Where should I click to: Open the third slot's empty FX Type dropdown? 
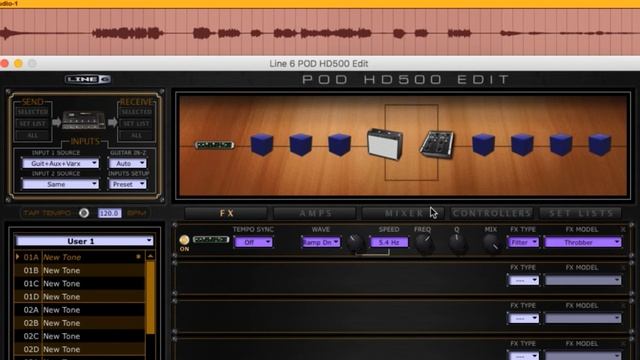pyautogui.click(x=523, y=318)
